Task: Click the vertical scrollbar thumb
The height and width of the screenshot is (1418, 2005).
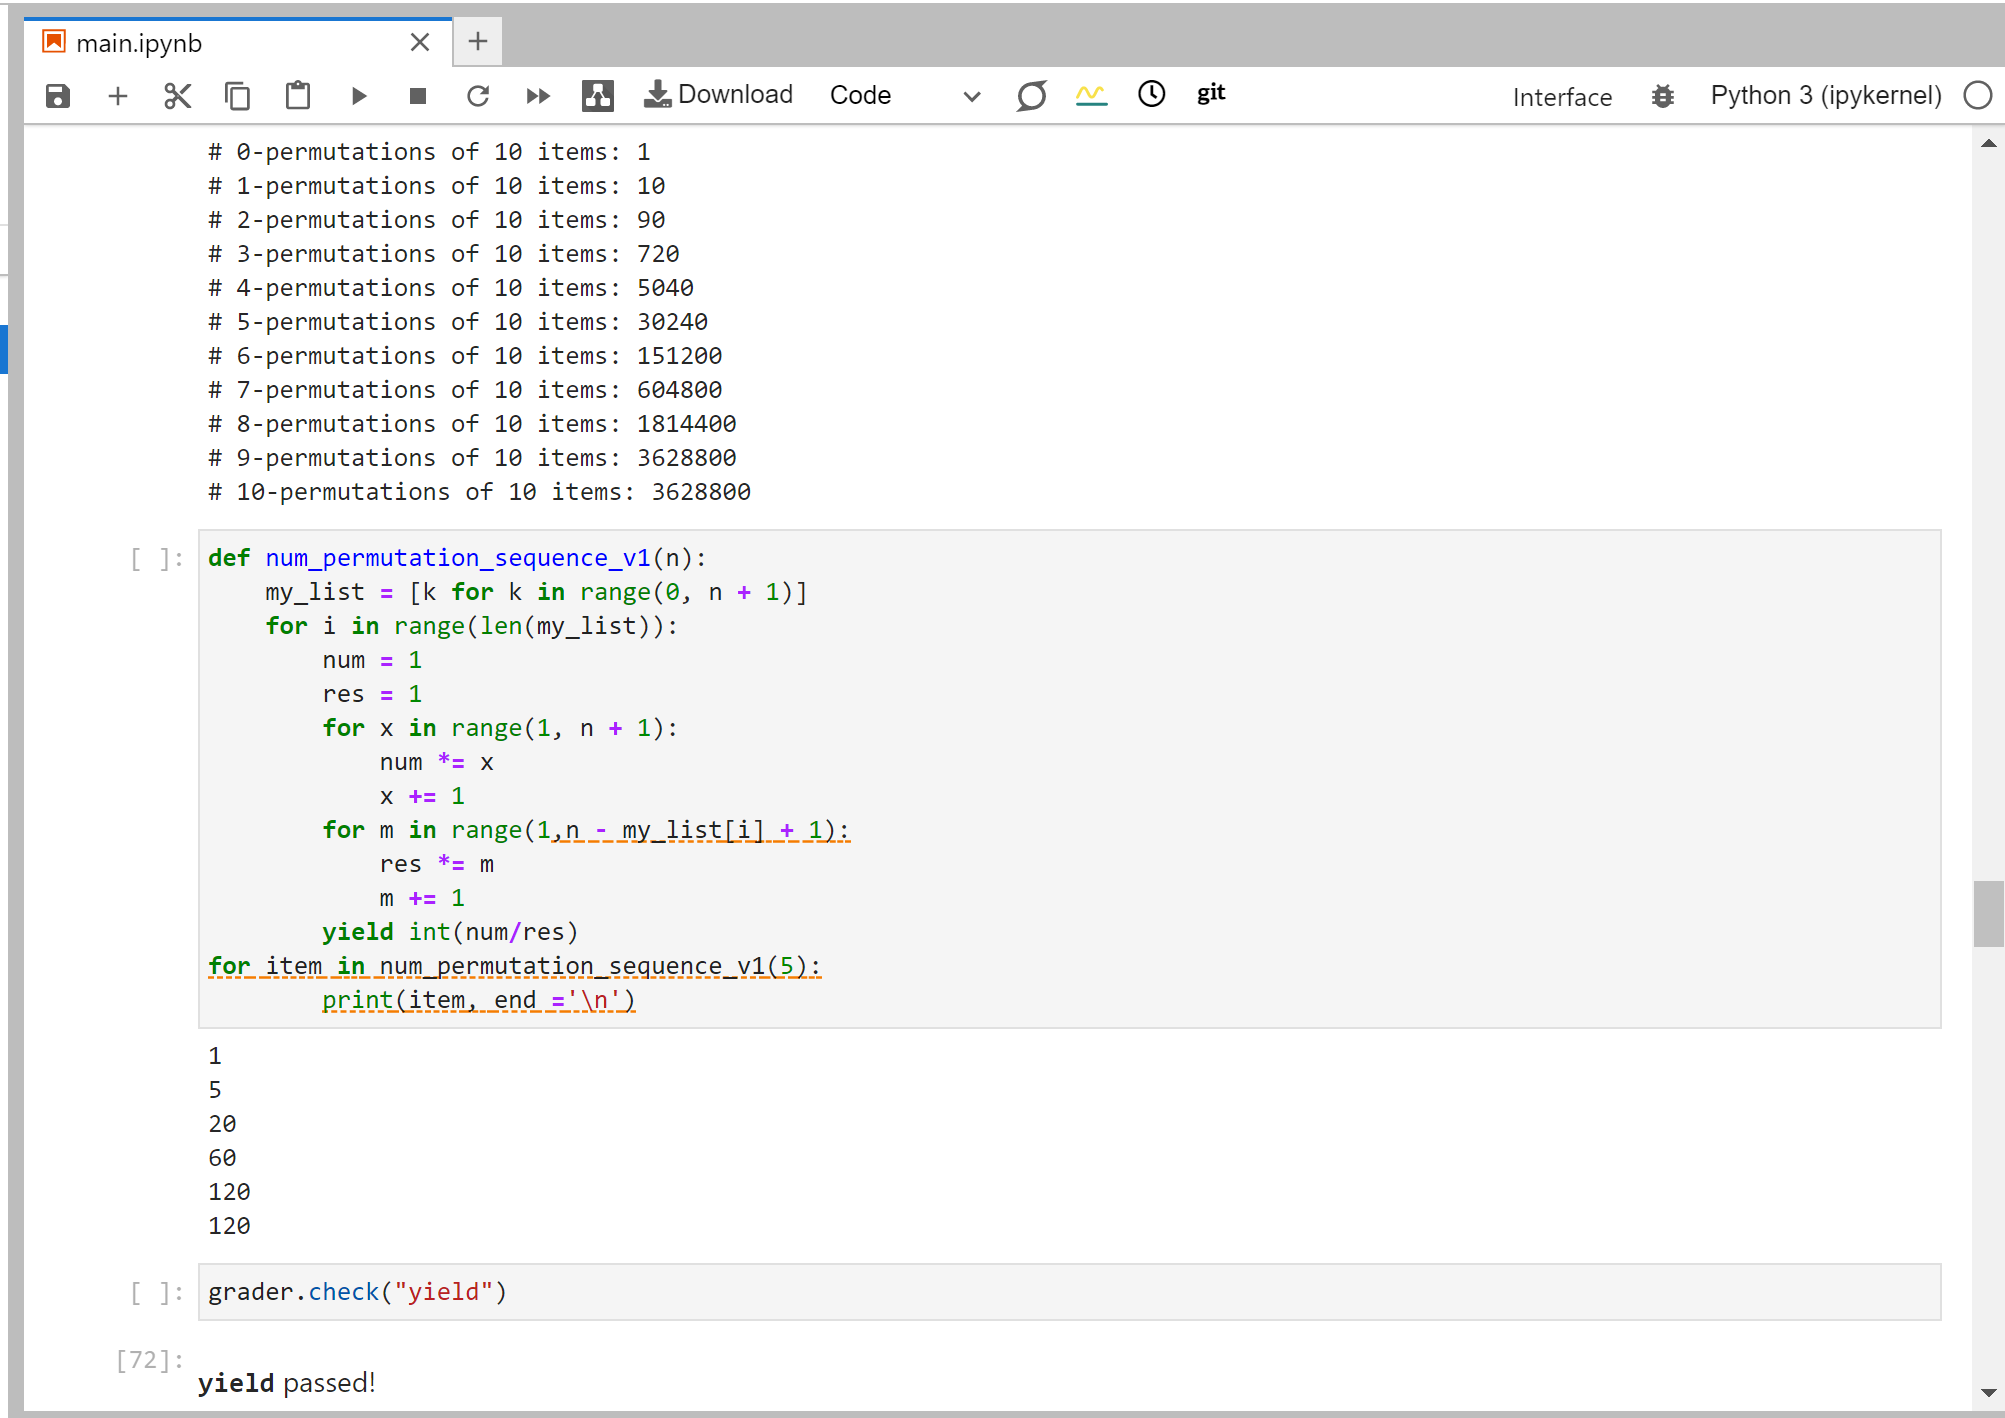Action: click(x=1988, y=912)
